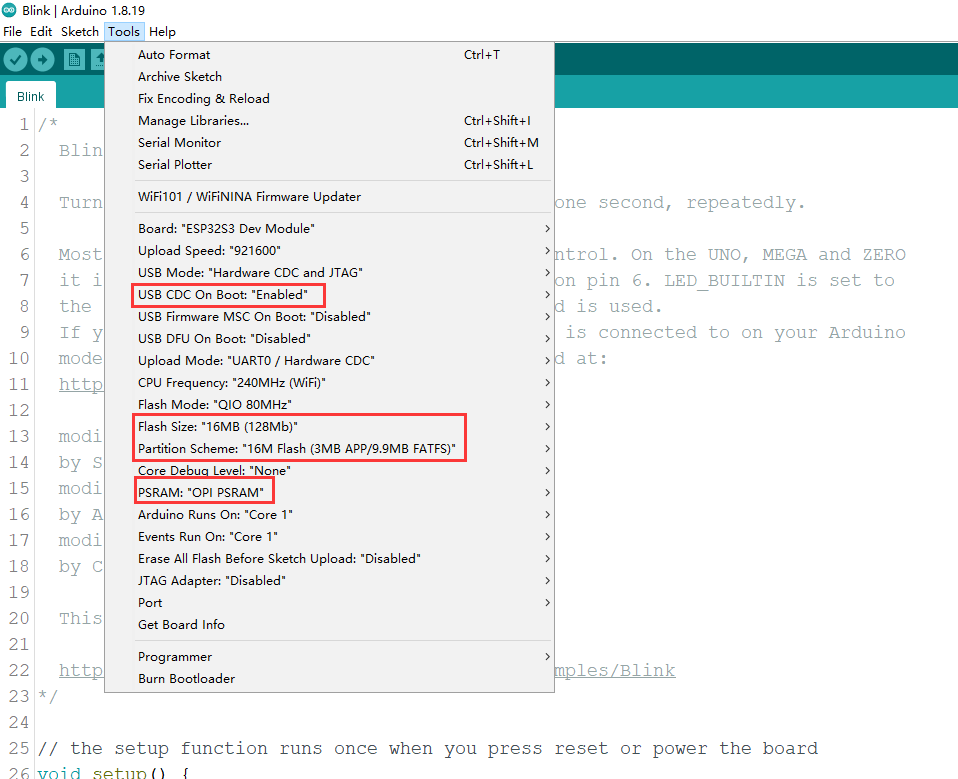The image size is (958, 779).
Task: Click the New sketch toolbar icon
Action: 74,60
